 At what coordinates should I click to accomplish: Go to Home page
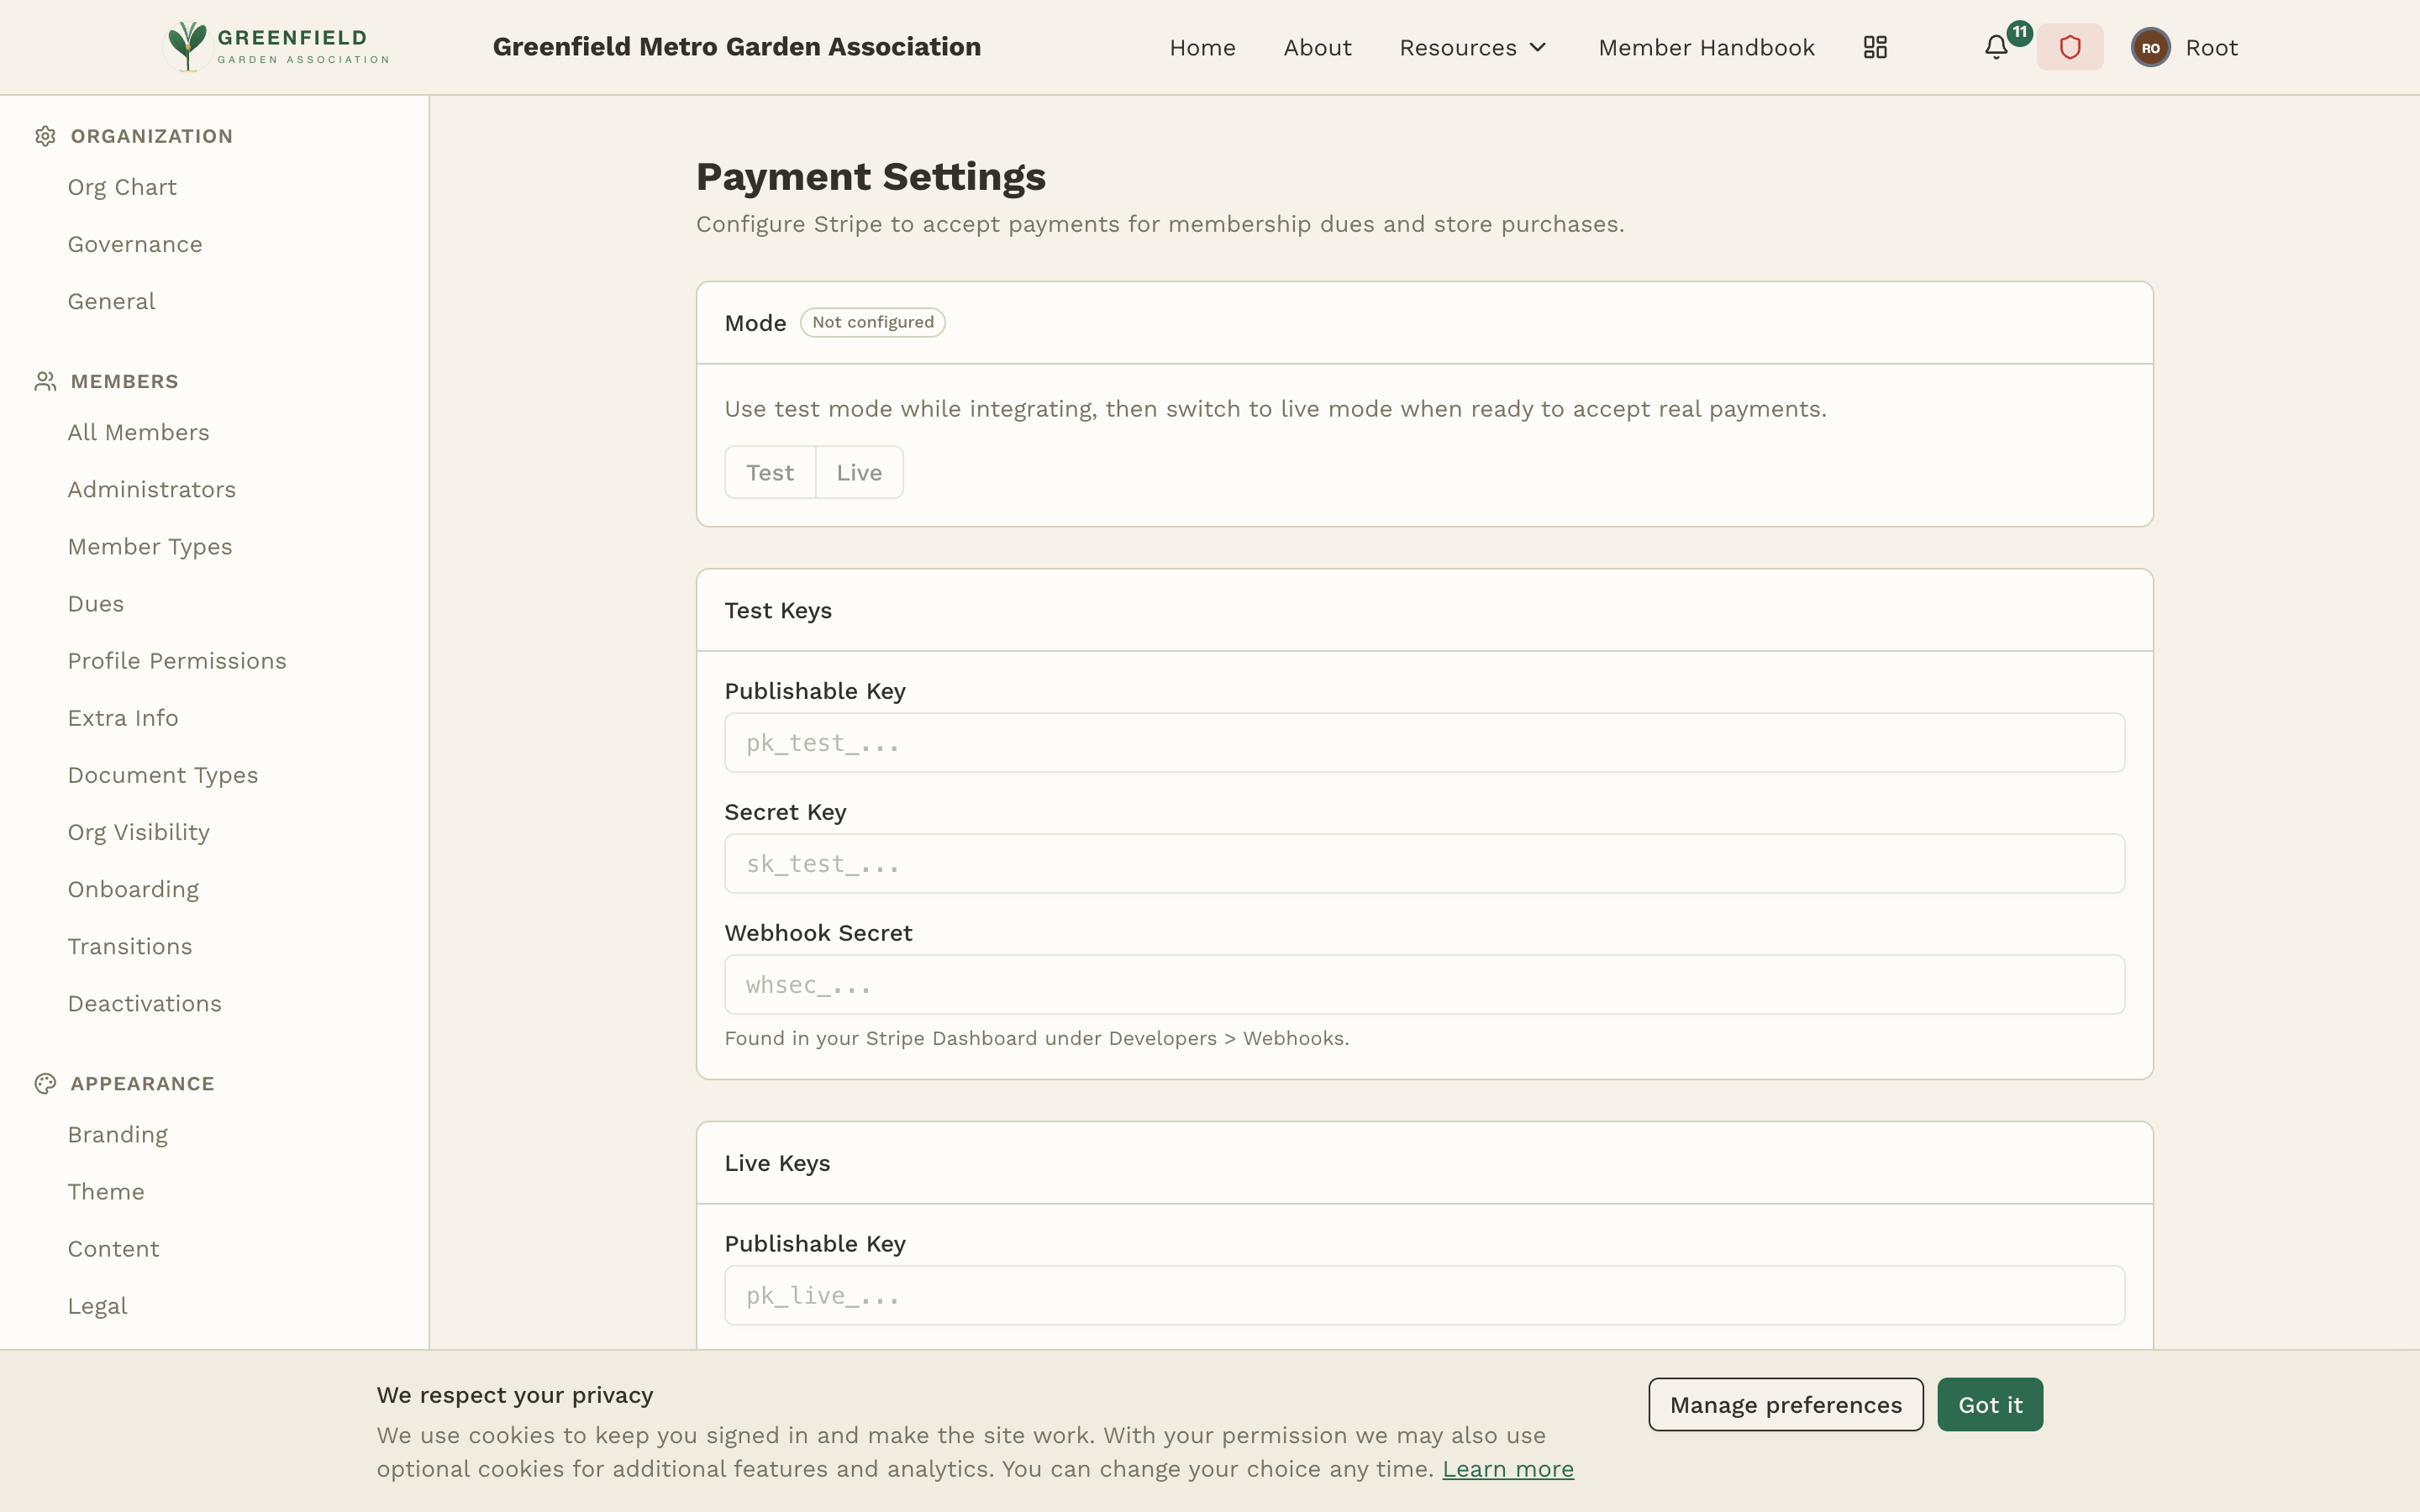pyautogui.click(x=1202, y=47)
